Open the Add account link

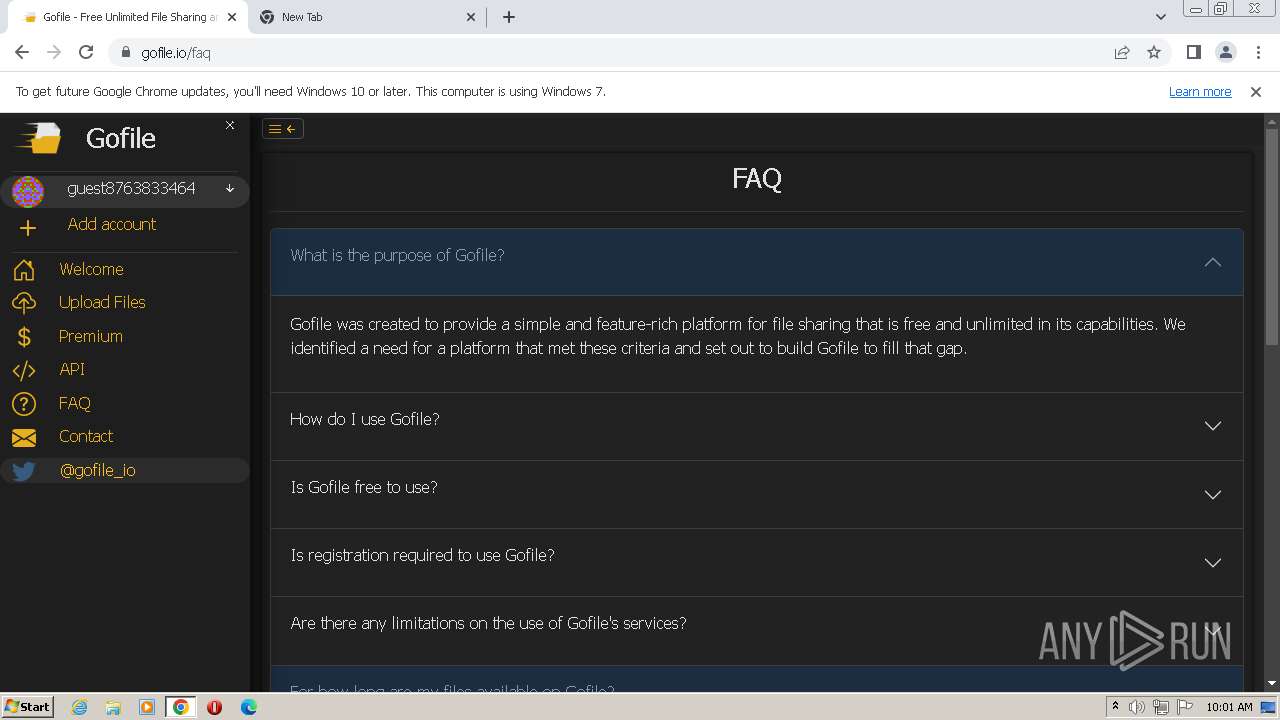(x=112, y=224)
